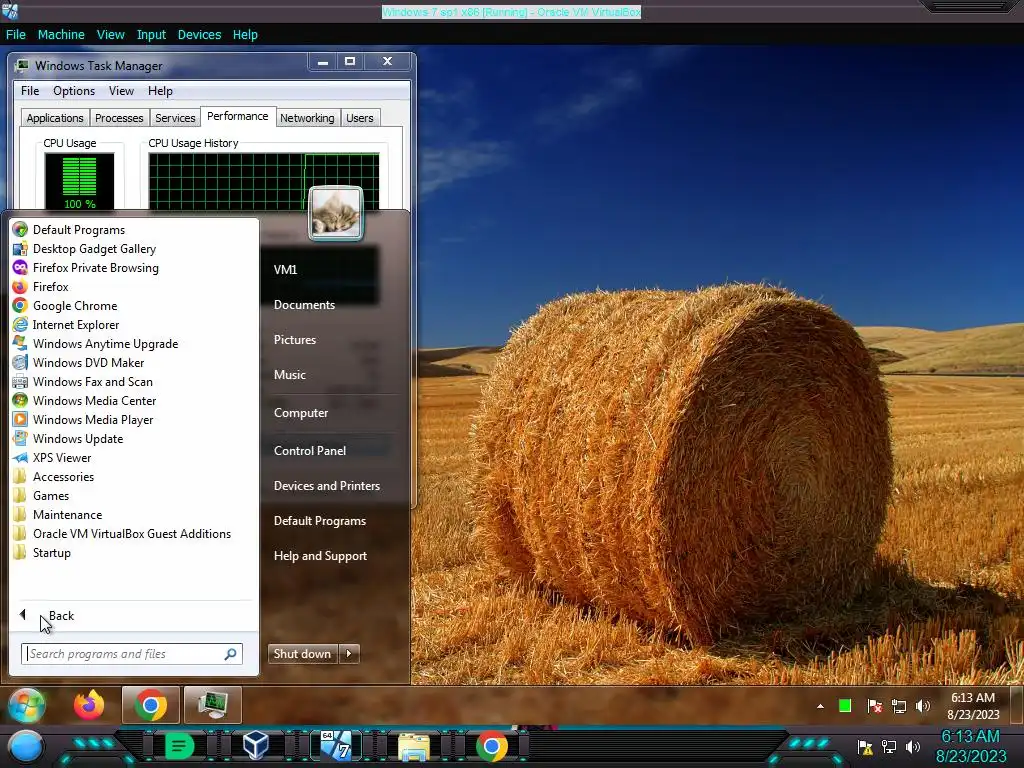Open Control Panel from the Start menu

310,451
